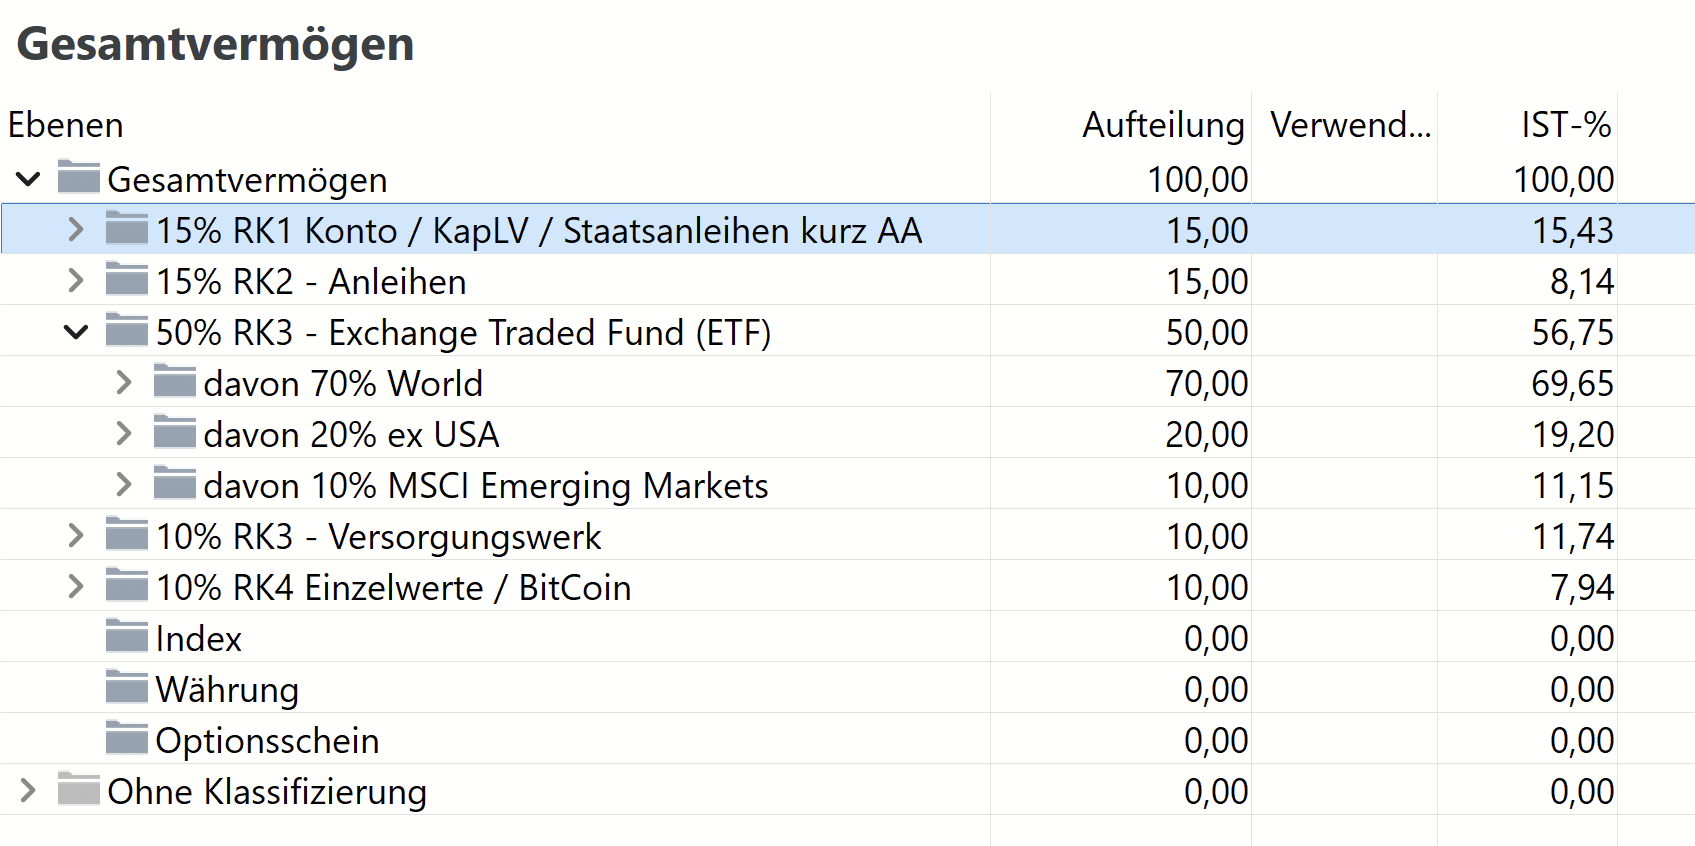This screenshot has width=1695, height=846.
Task: Click folder icon next to davon 70% World
Action: (x=175, y=382)
